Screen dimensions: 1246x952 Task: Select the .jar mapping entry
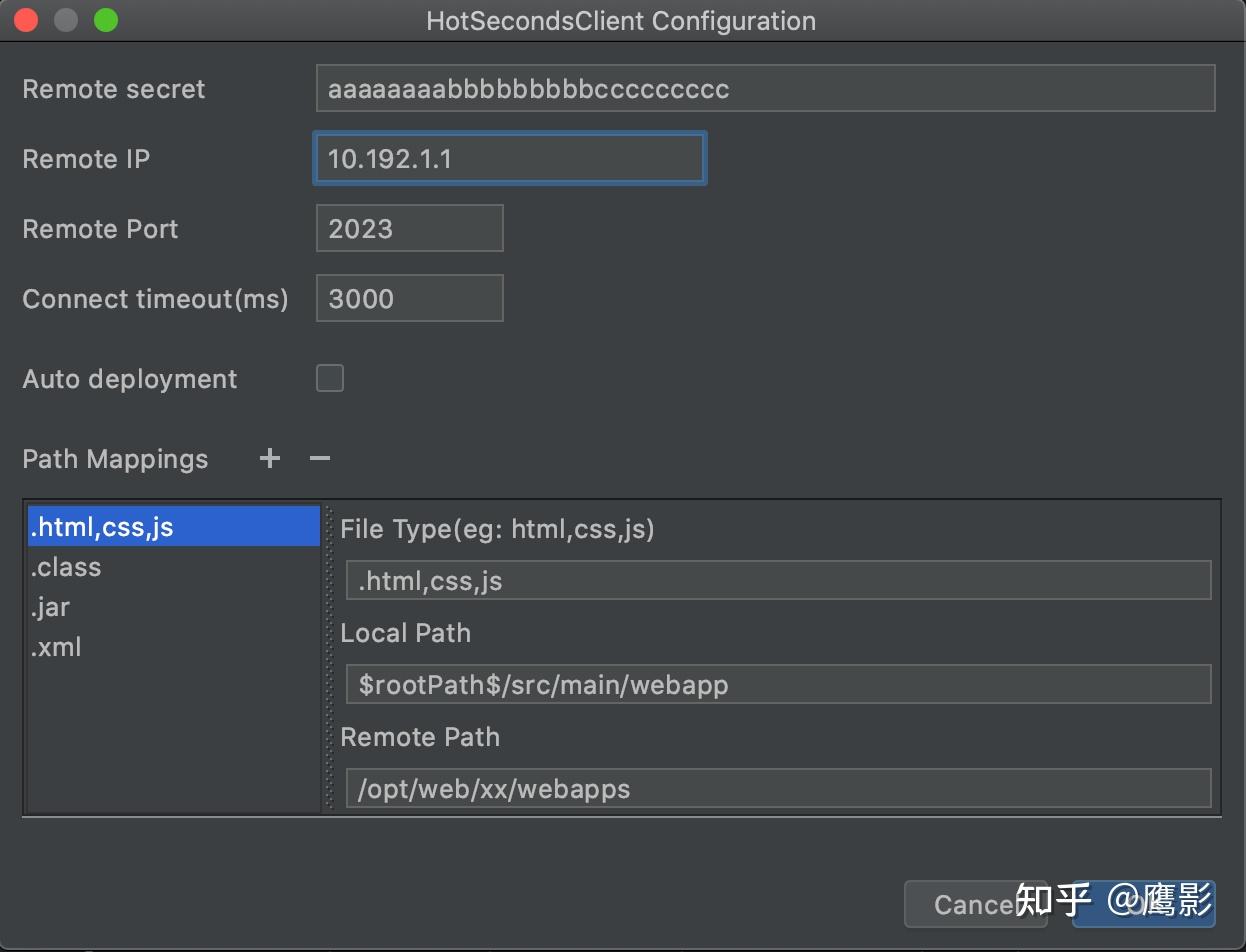point(51,607)
